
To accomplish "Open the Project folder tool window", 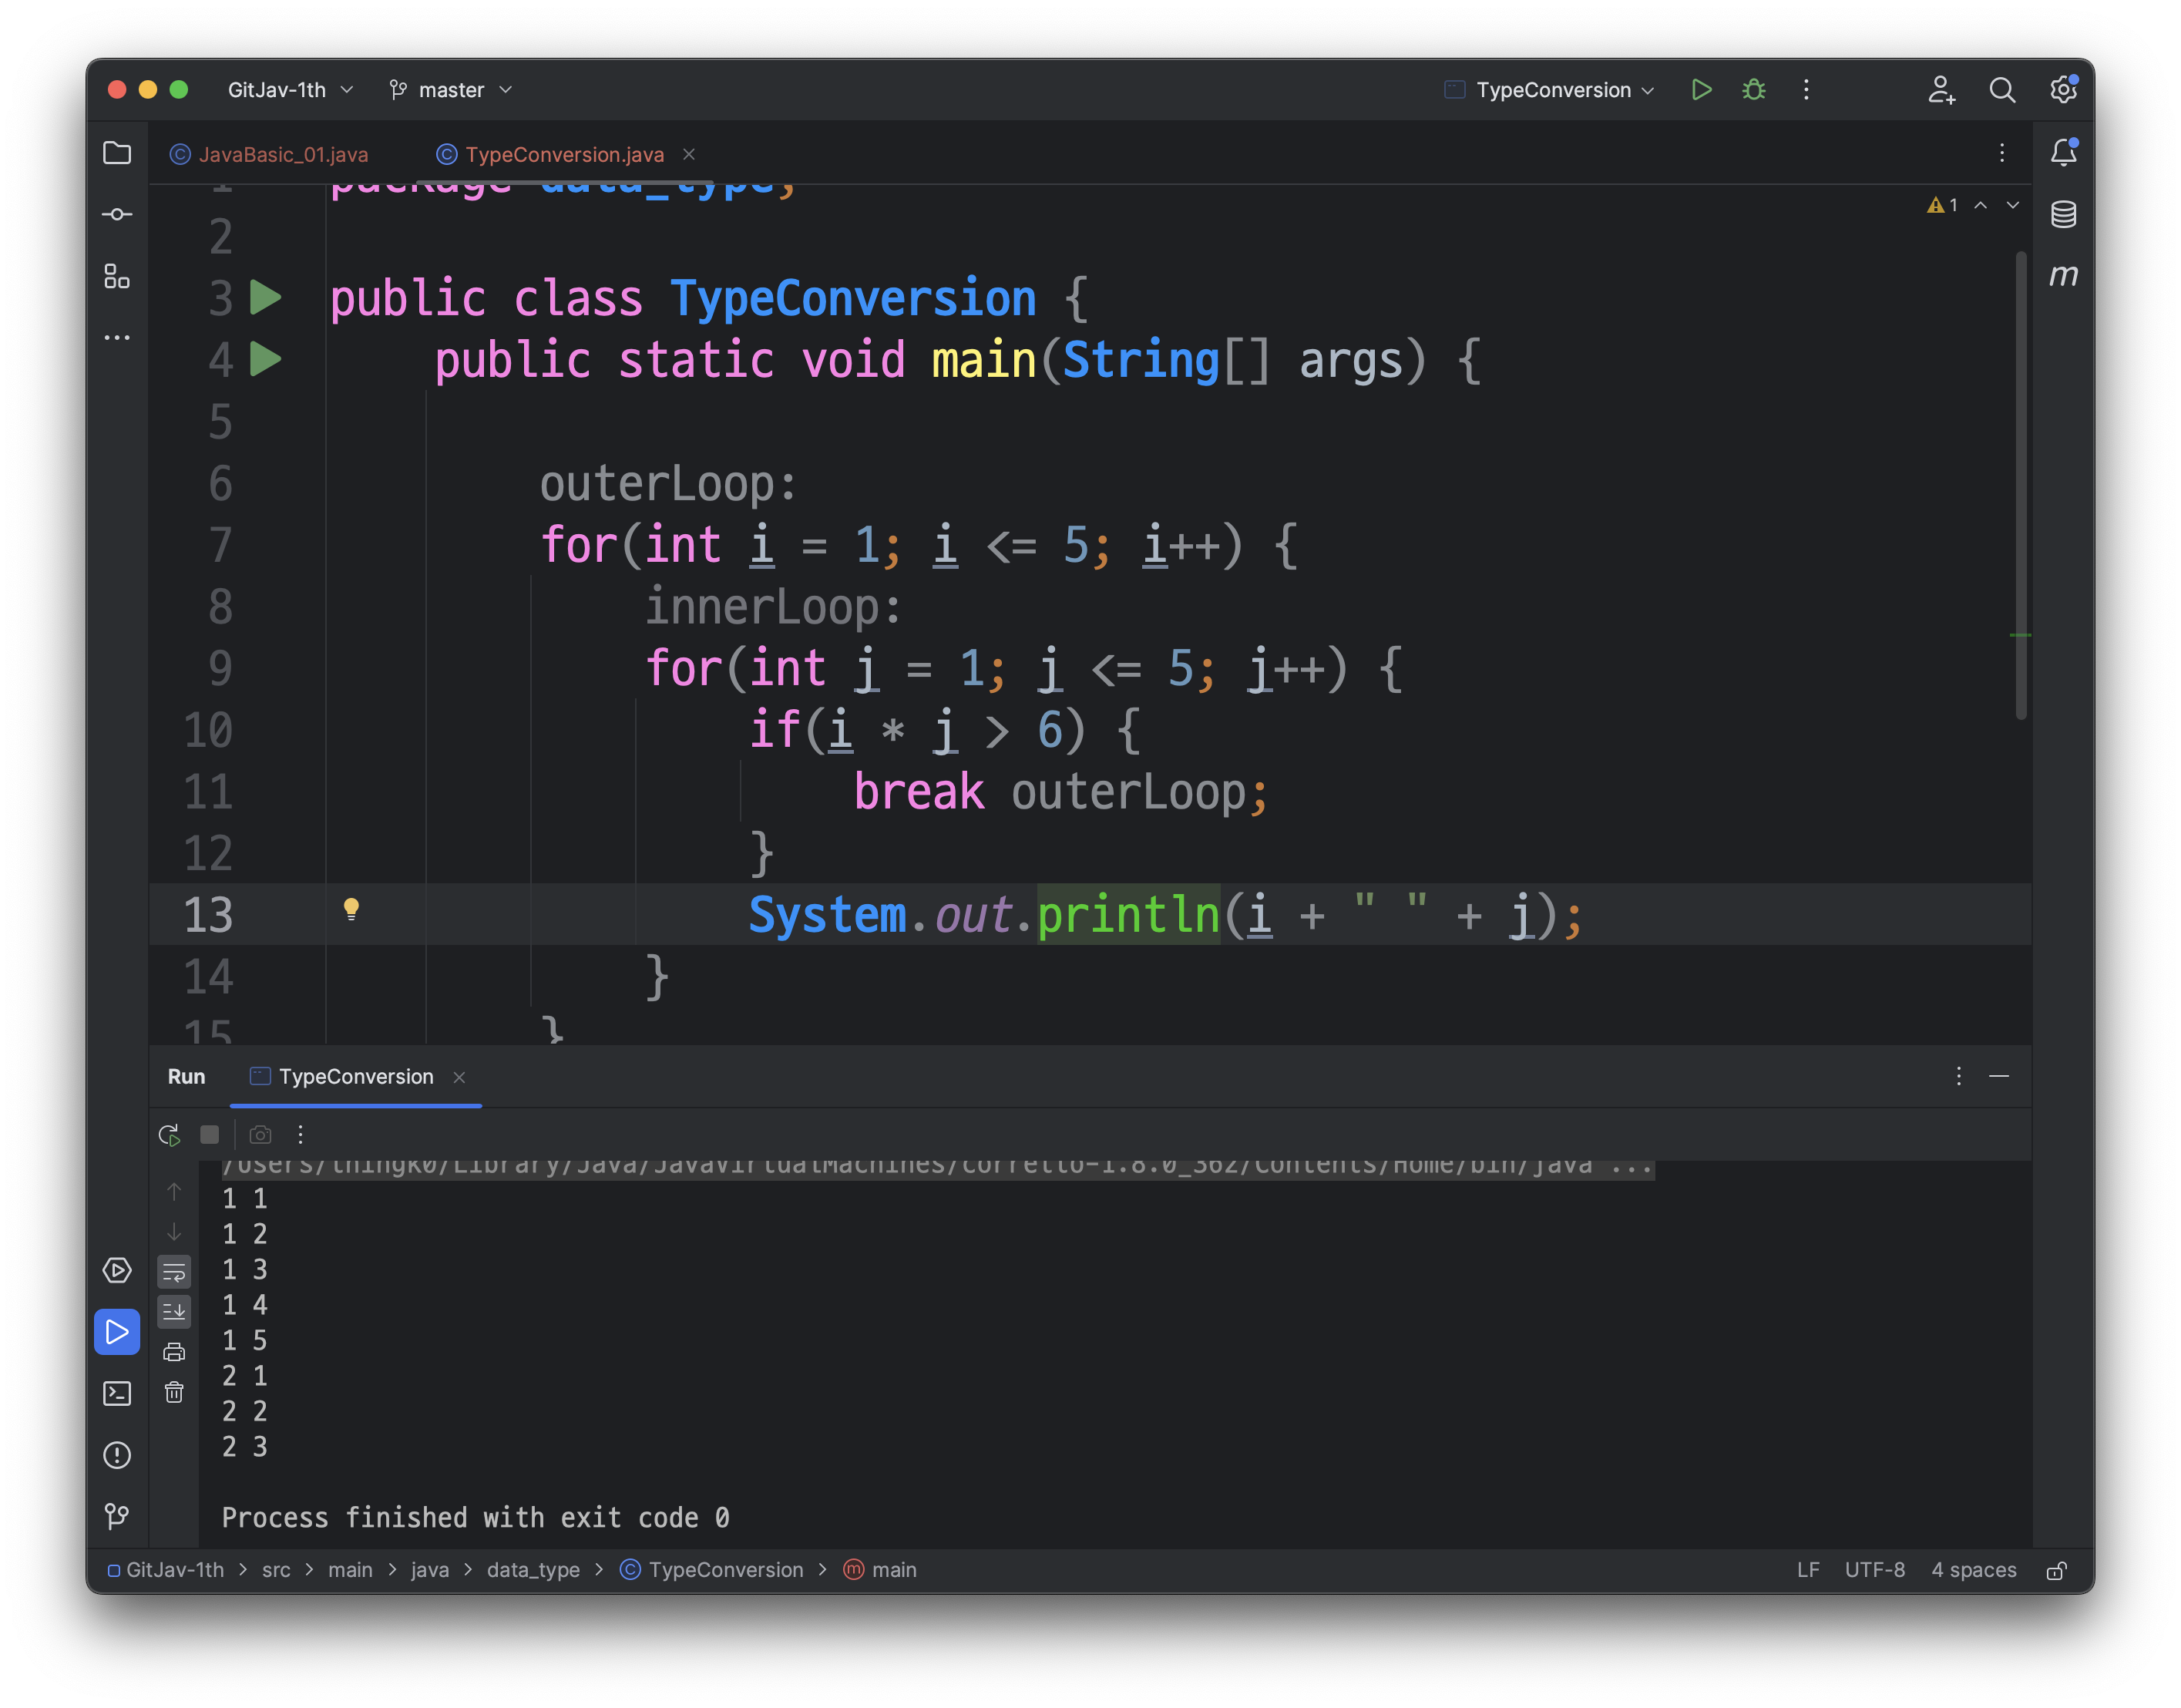I will click(x=117, y=153).
